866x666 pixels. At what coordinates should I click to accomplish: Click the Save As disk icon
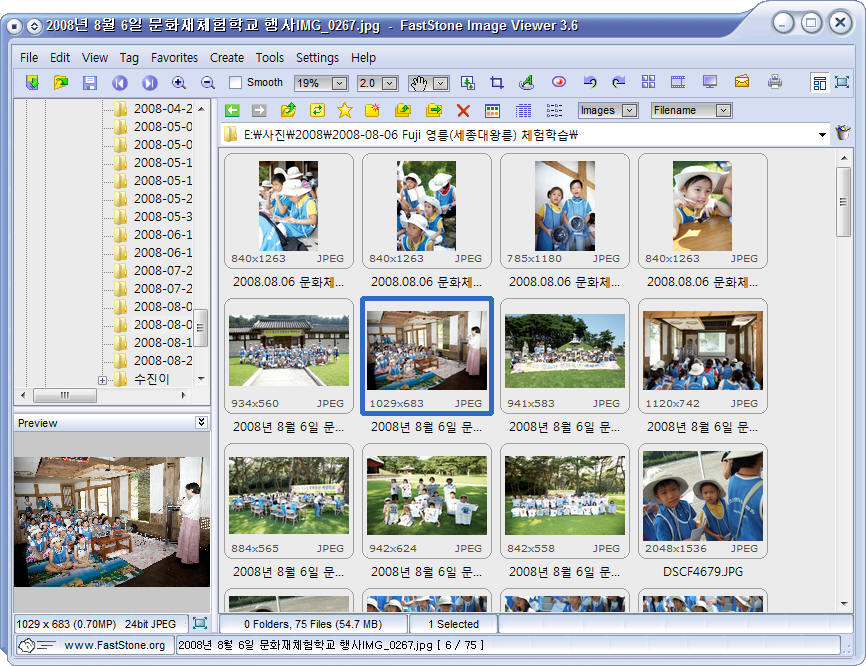[89, 83]
